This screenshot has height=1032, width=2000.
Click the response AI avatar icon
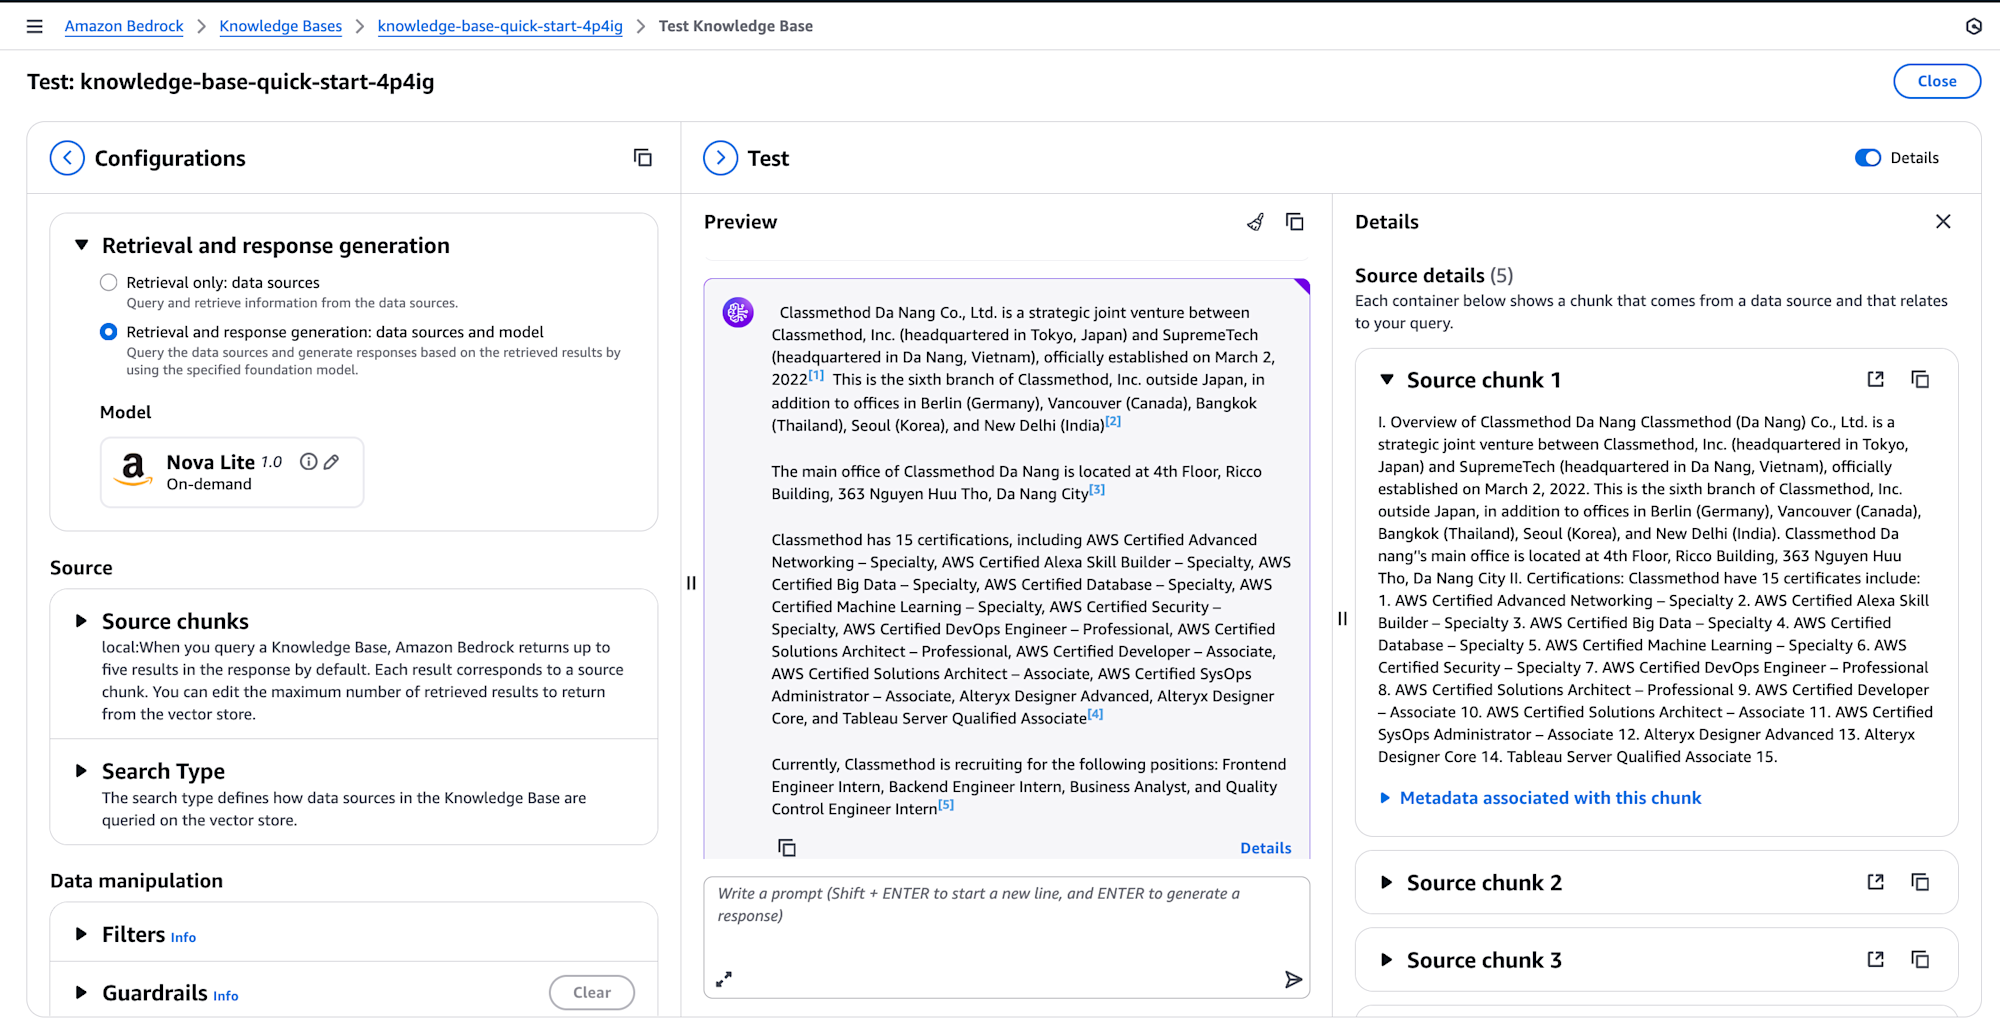click(x=738, y=313)
